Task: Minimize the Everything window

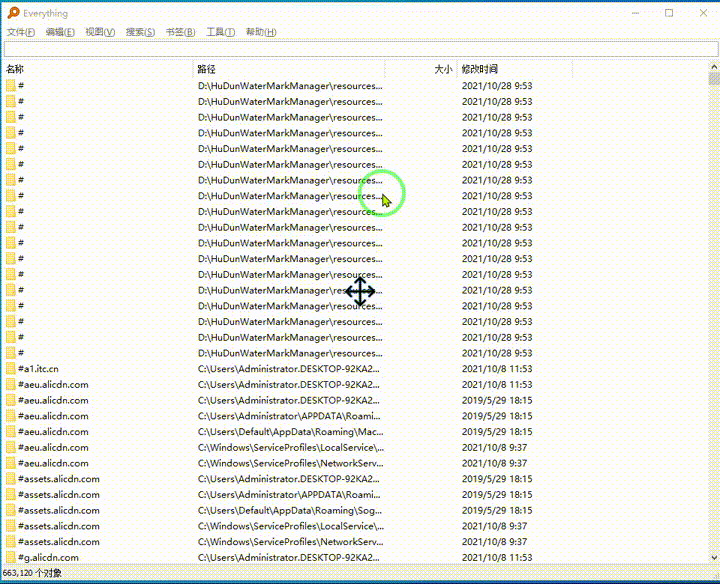Action: click(x=635, y=13)
